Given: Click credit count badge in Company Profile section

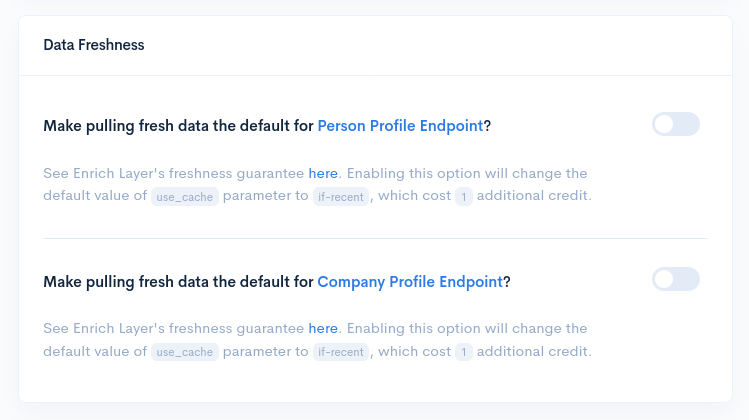Looking at the screenshot, I should point(463,352).
